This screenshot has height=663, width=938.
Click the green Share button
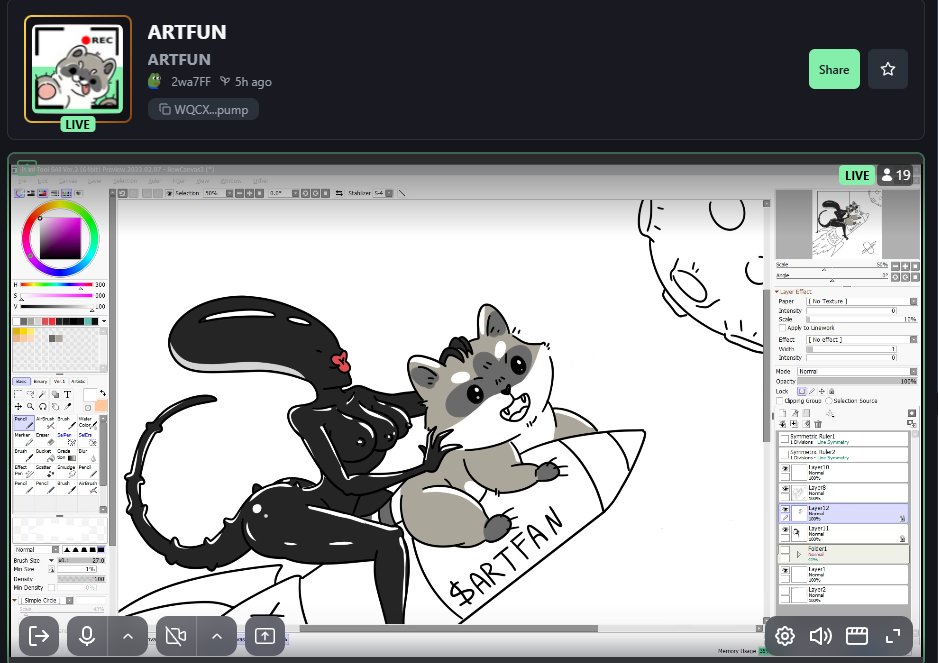point(834,69)
